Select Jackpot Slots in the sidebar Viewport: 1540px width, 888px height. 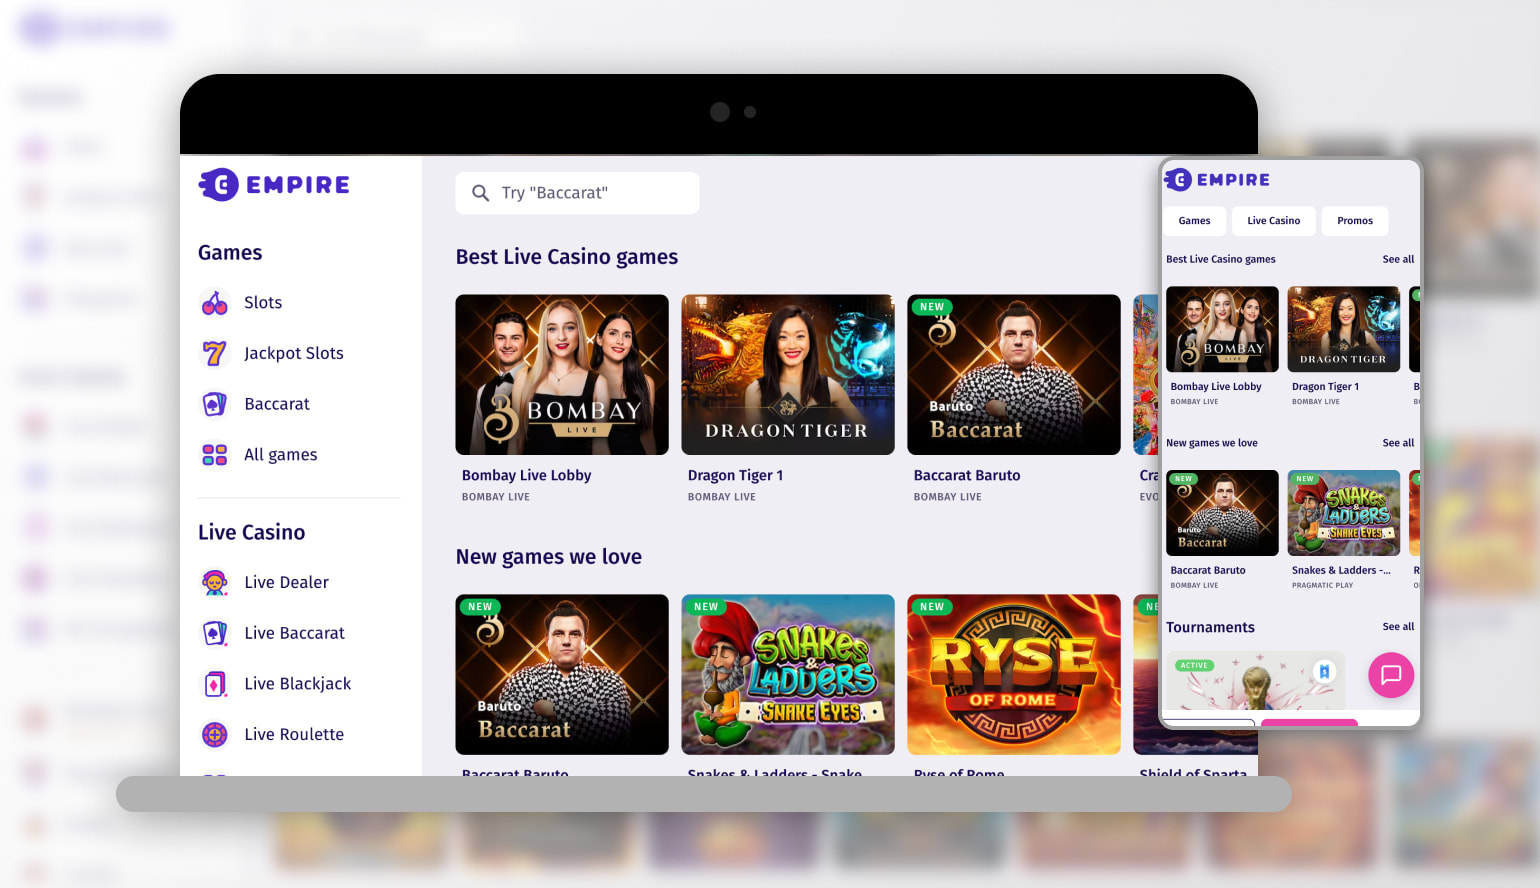coord(294,353)
